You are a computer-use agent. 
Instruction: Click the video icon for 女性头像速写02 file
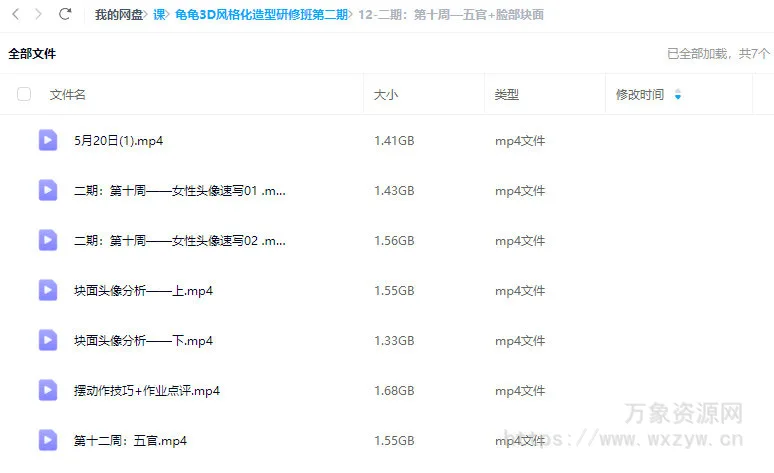48,240
